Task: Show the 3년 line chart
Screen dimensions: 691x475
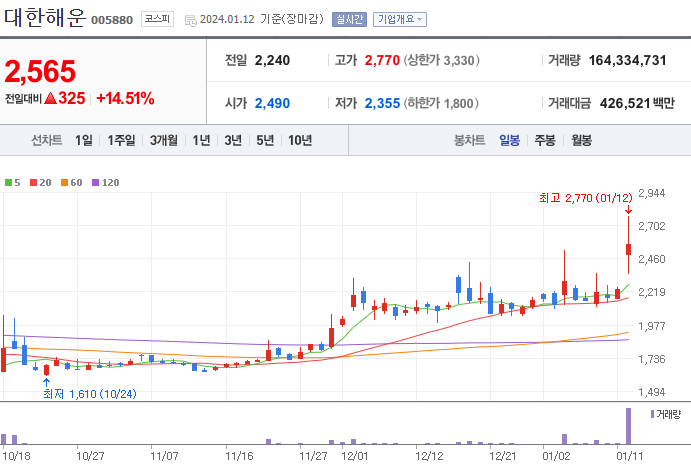Action: click(233, 140)
